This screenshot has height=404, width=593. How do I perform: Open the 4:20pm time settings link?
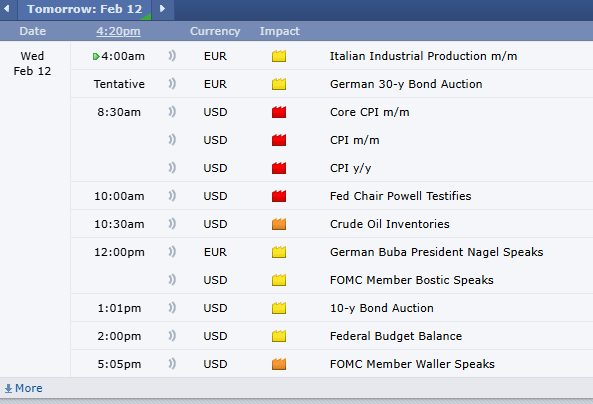pyautogui.click(x=118, y=31)
